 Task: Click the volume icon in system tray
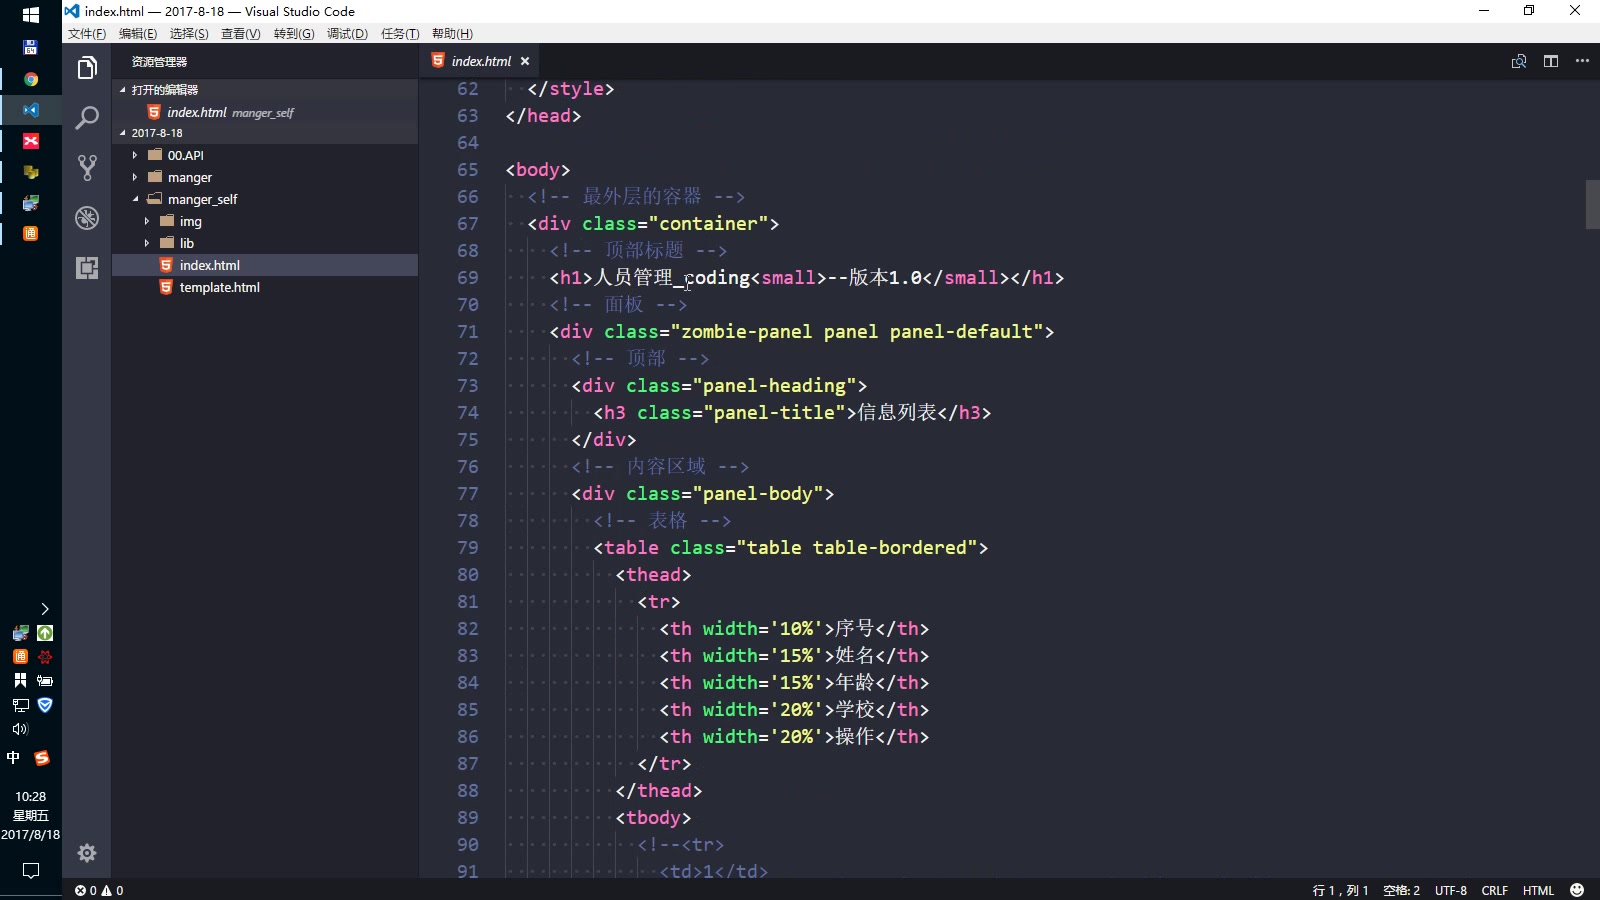coord(20,729)
